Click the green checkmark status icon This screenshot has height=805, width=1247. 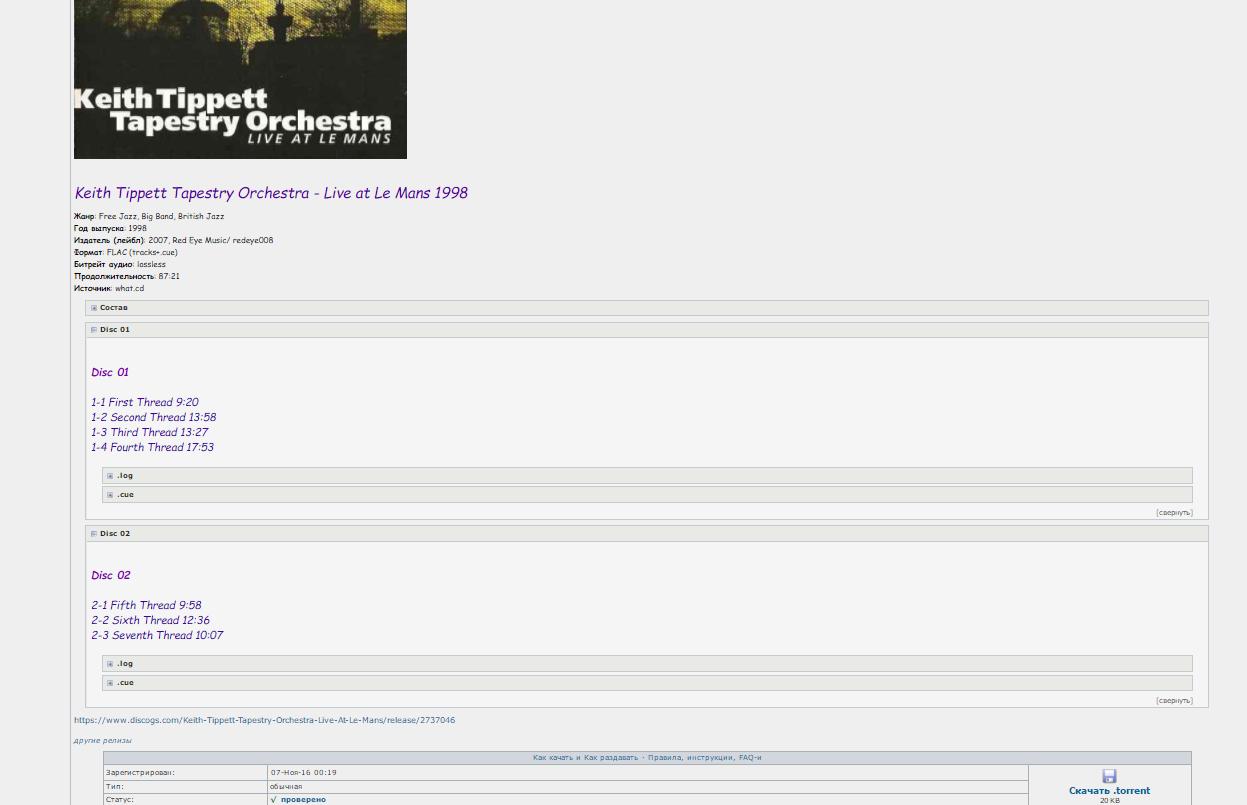[273, 800]
